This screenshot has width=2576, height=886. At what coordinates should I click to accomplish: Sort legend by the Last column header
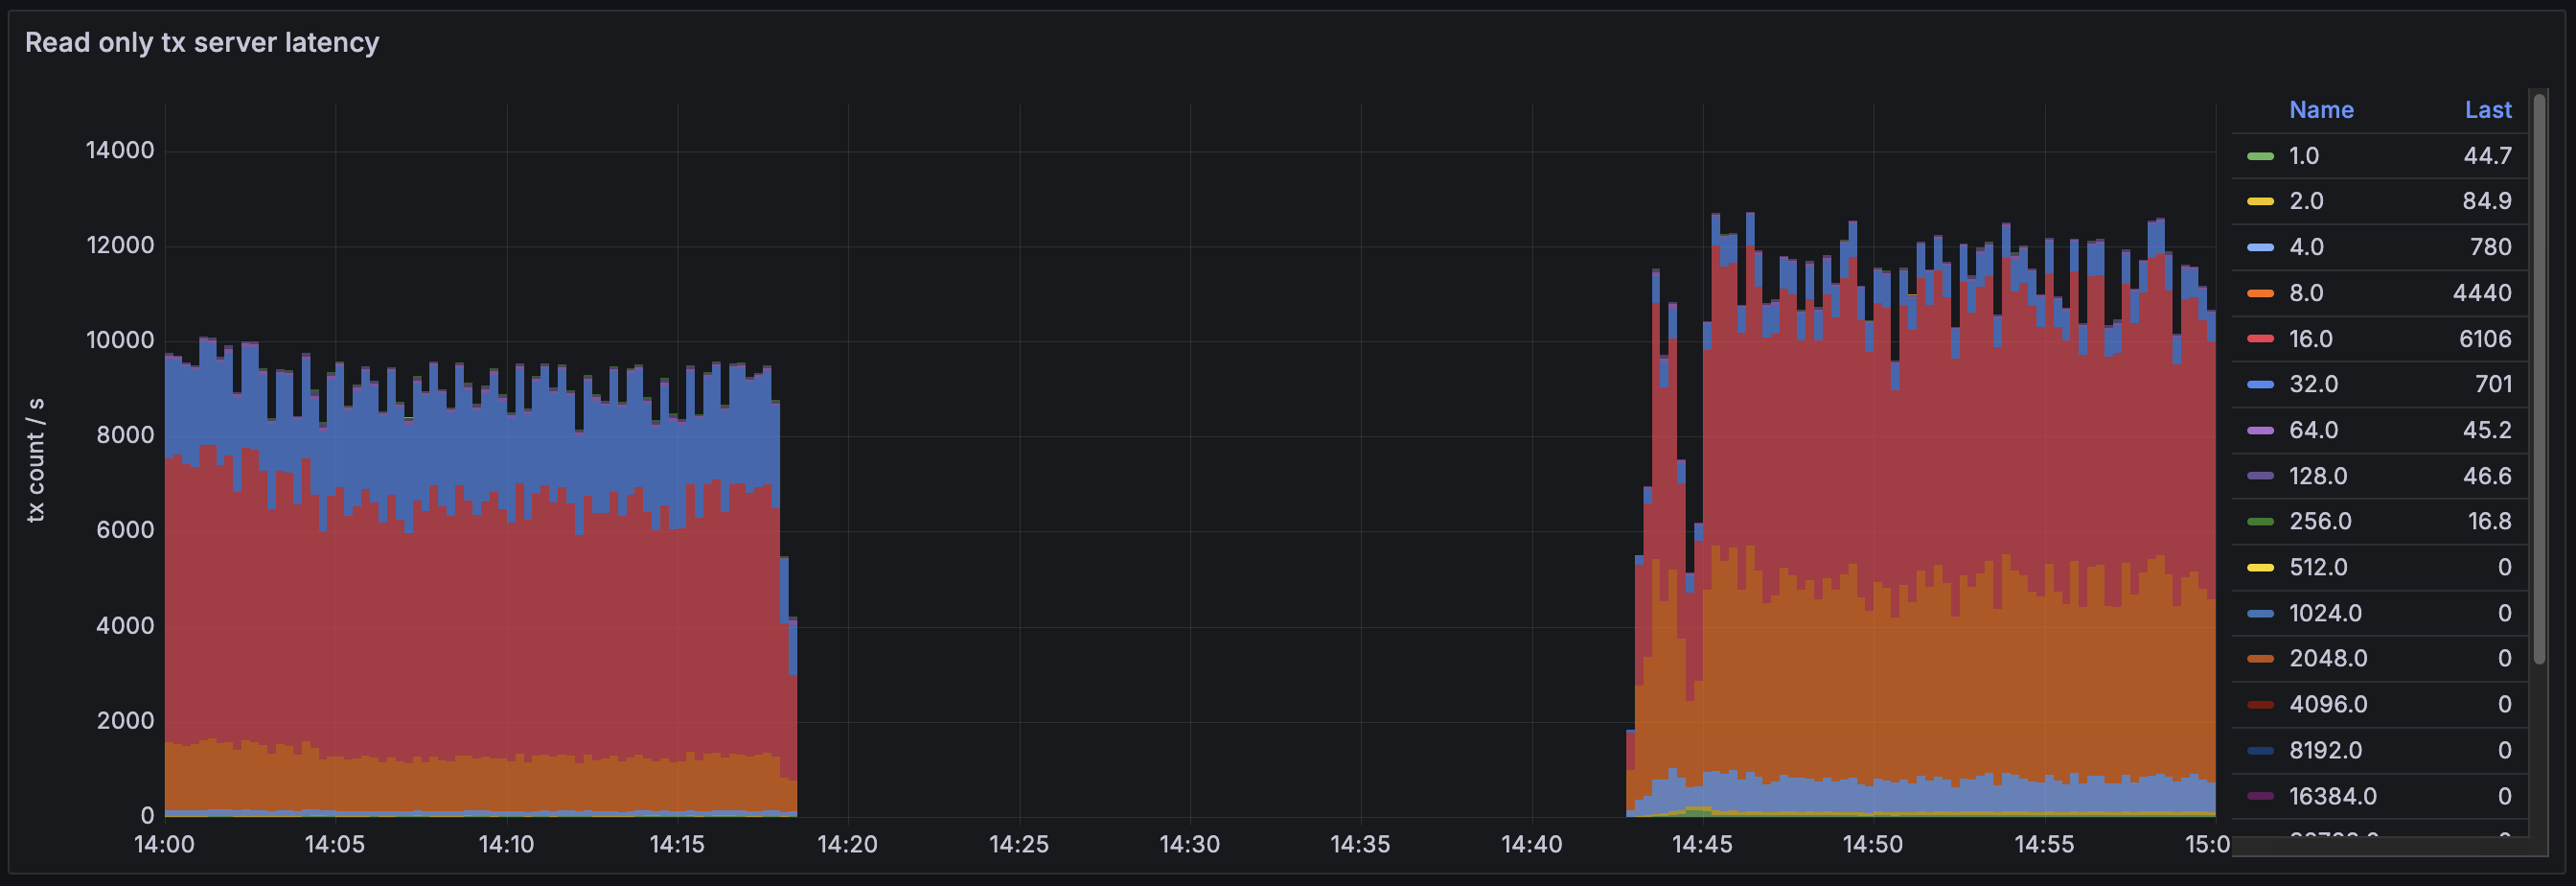[2487, 110]
